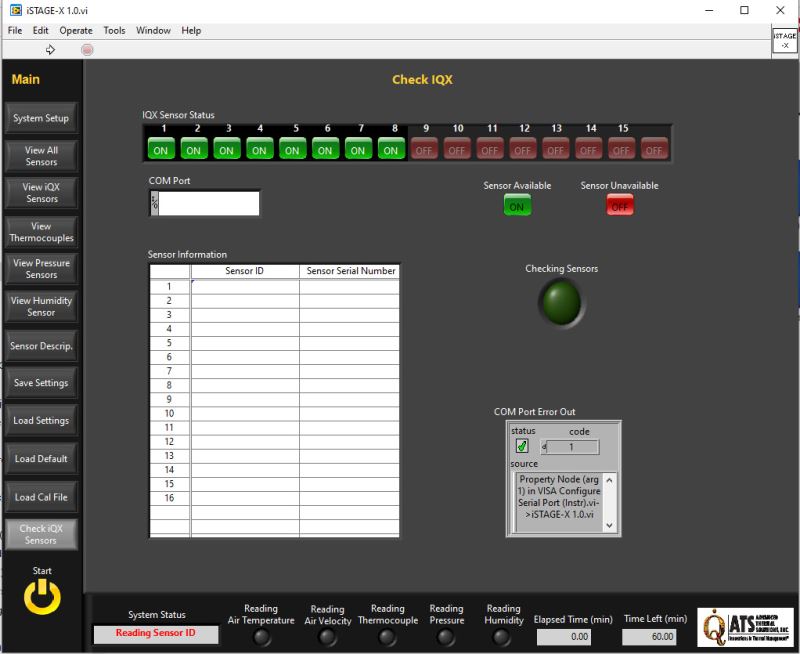The width and height of the screenshot is (800, 654).
Task: Click the System Setup button
Action: point(41,118)
